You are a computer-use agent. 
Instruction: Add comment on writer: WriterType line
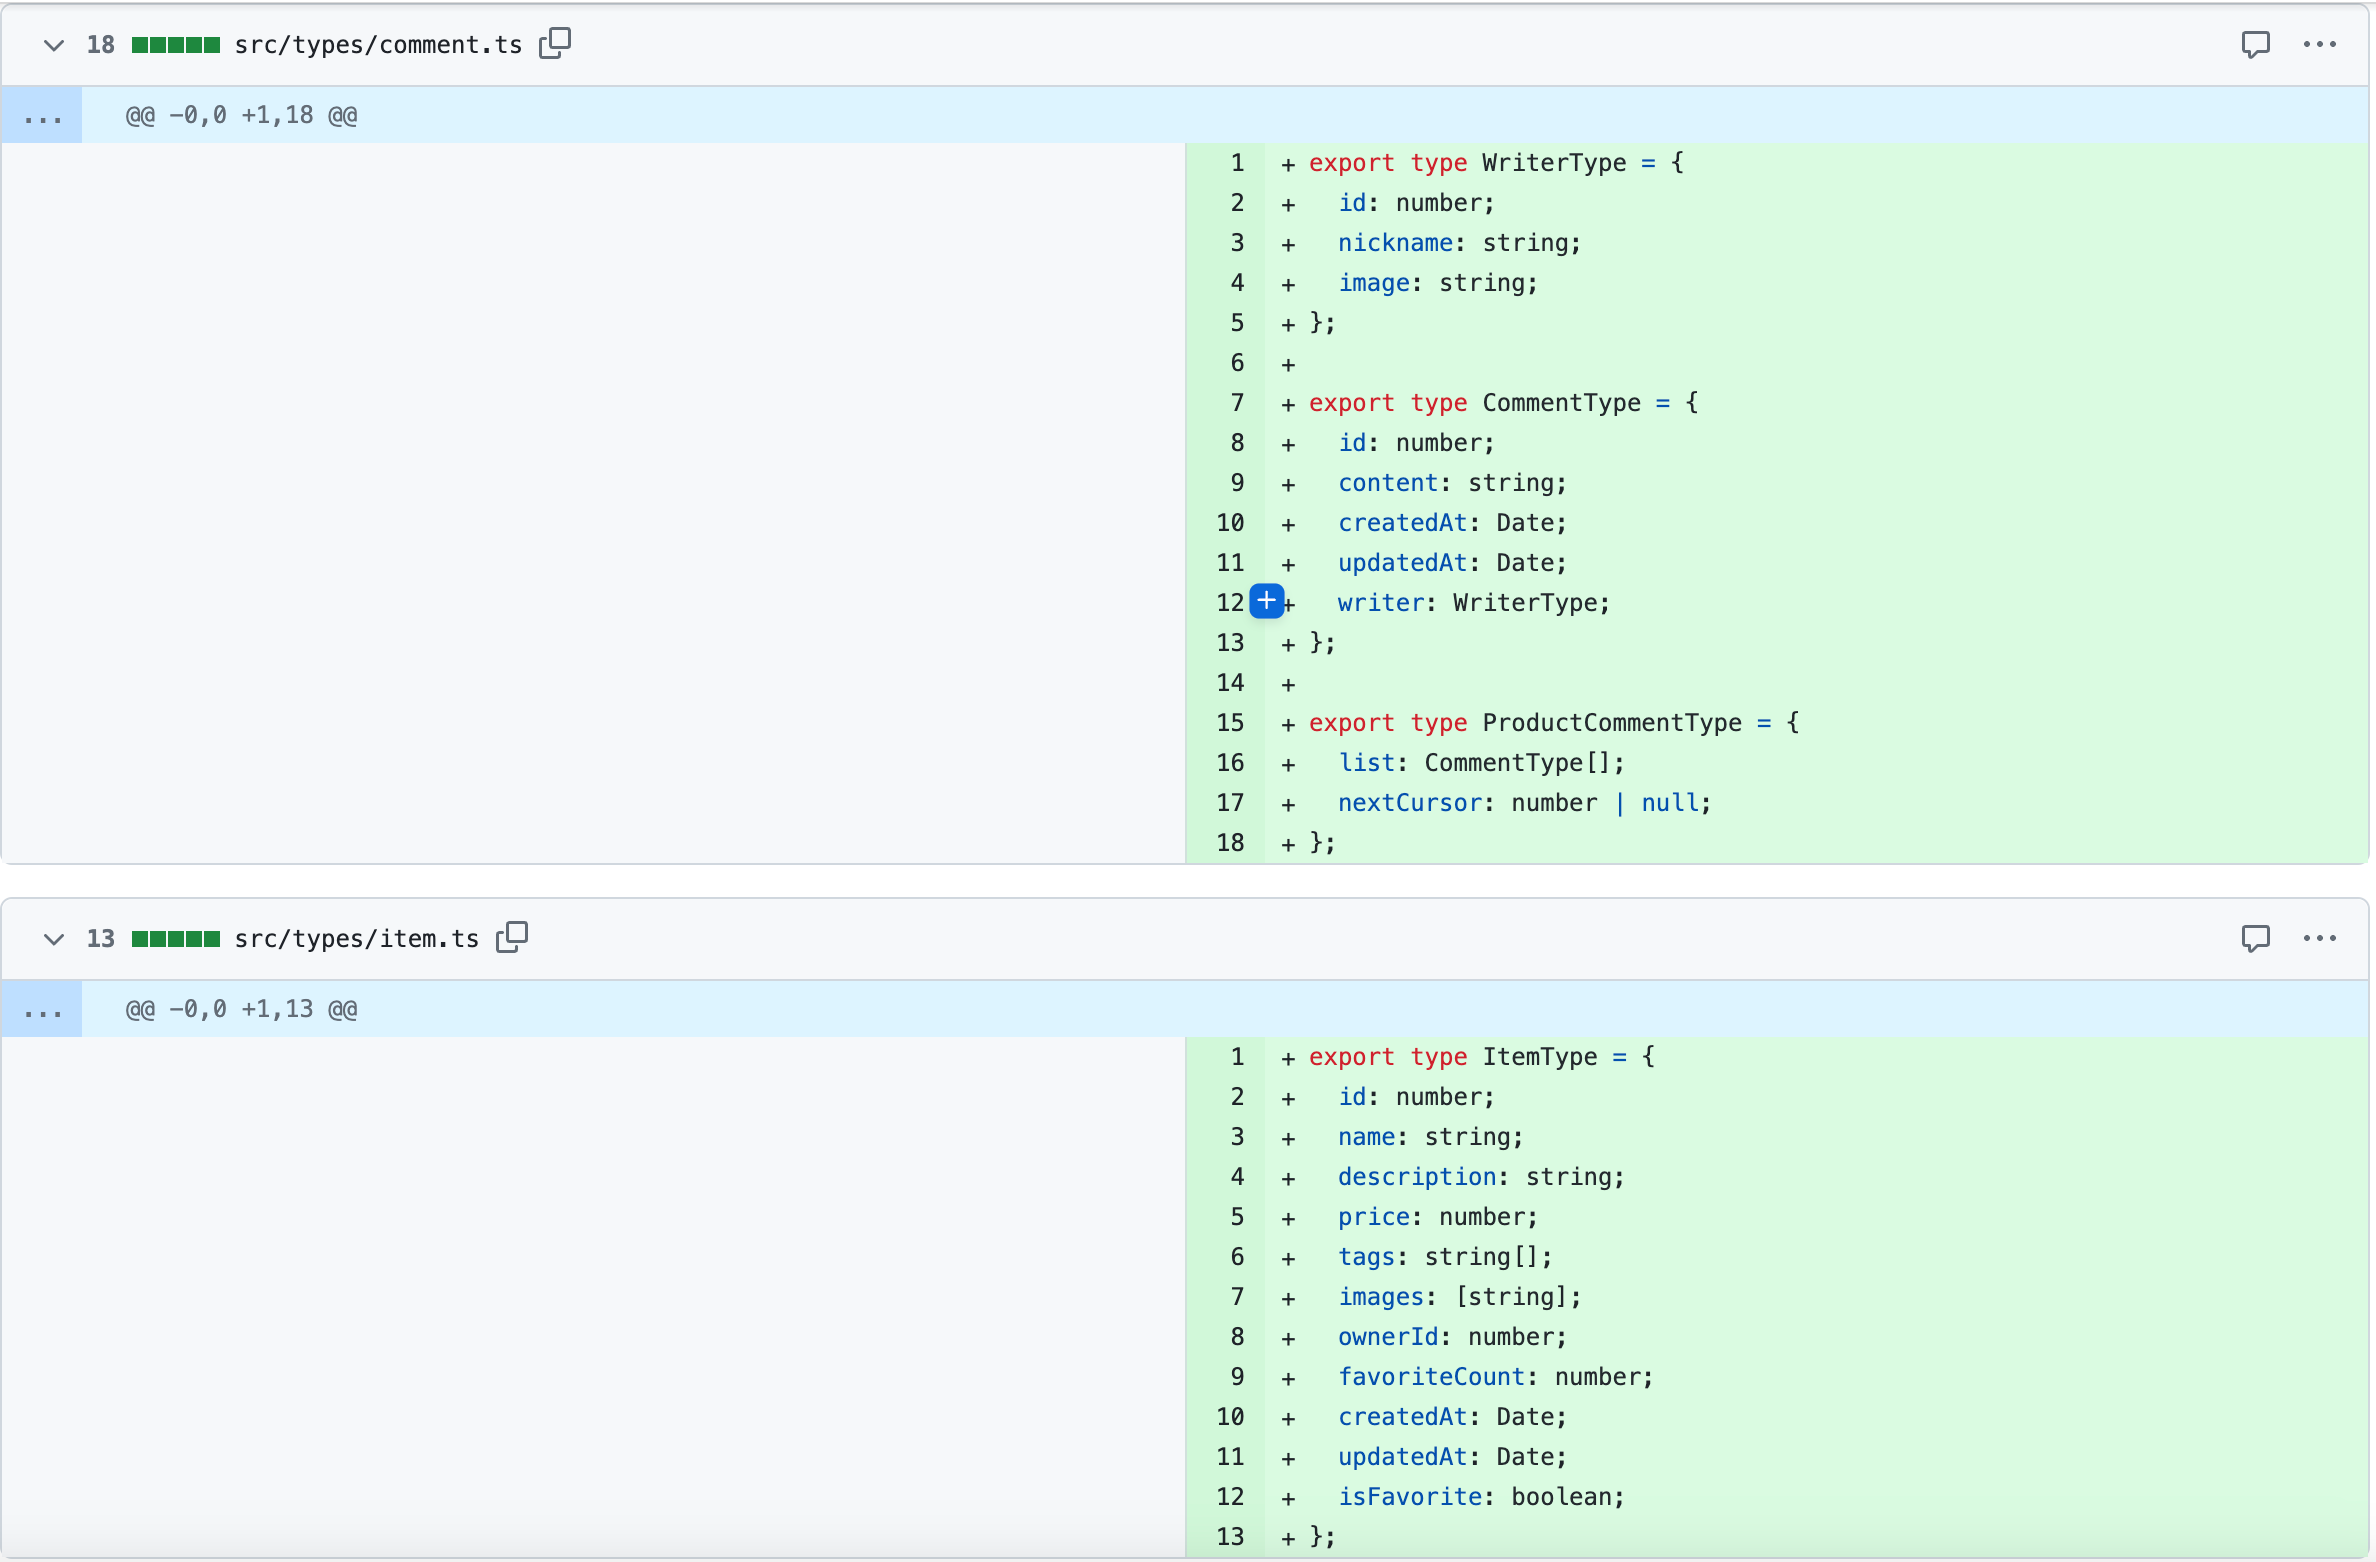(1266, 601)
